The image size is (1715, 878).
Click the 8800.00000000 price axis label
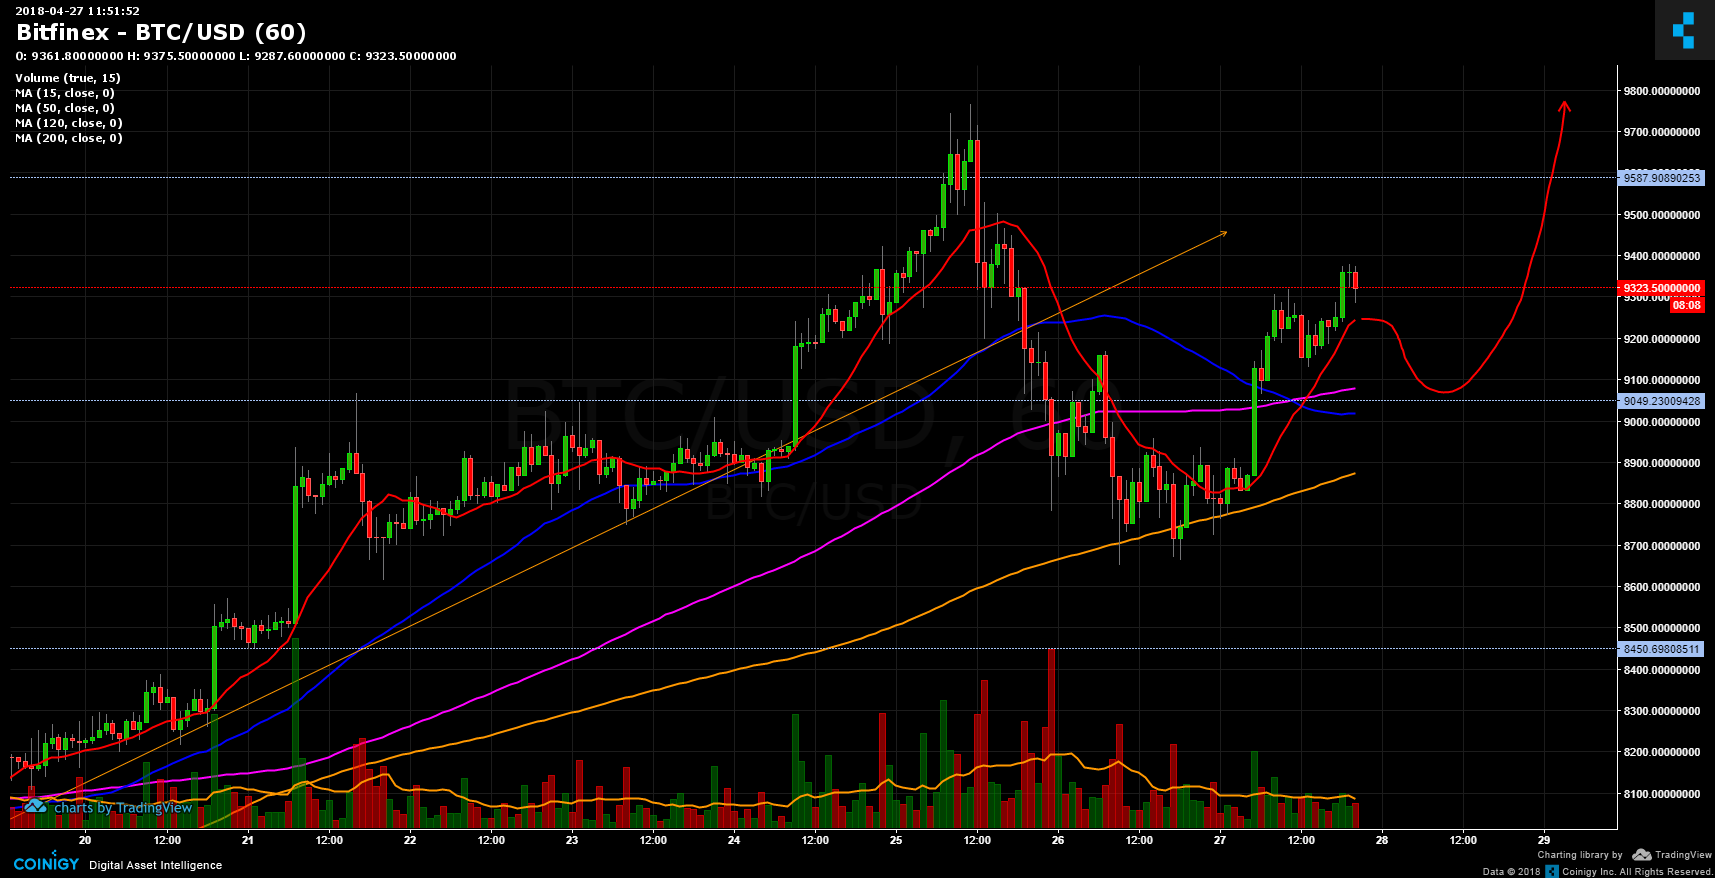1662,504
